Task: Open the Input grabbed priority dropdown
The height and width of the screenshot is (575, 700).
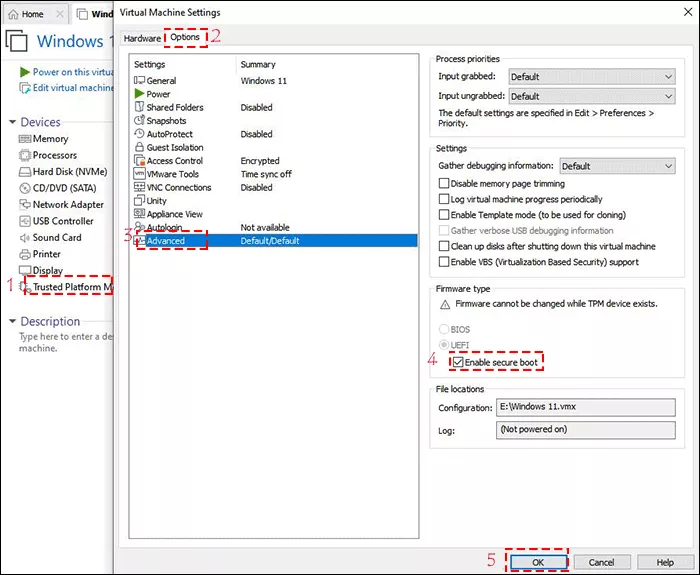Action: (x=592, y=76)
